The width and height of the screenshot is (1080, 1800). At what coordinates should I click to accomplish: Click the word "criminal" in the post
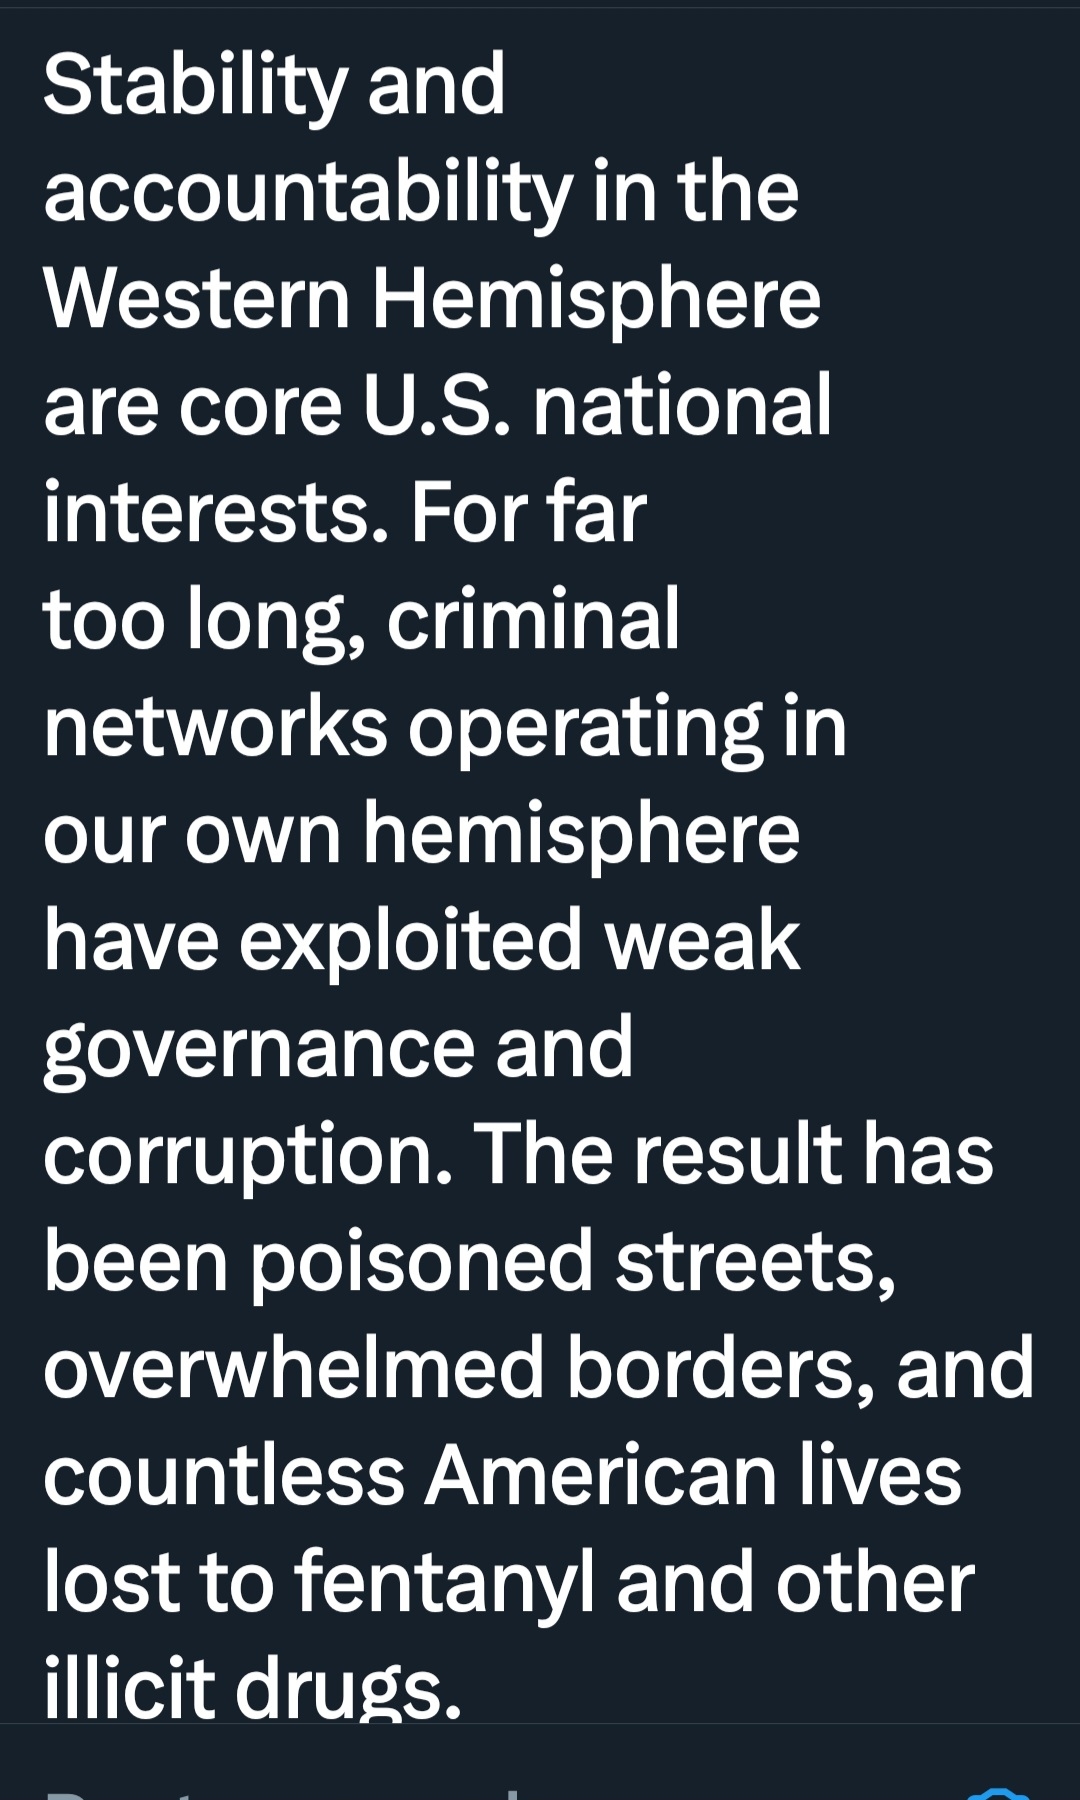pos(533,620)
